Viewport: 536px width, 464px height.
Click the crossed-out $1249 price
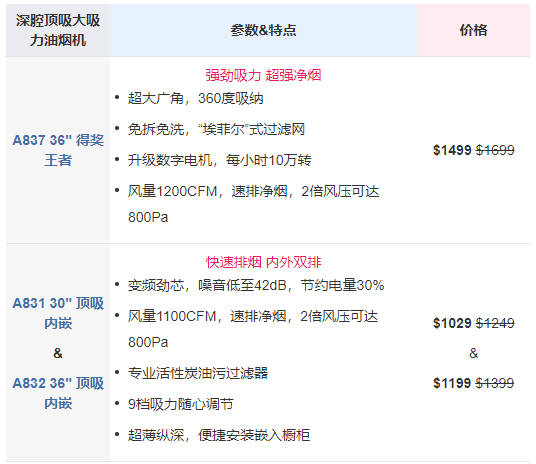tap(495, 323)
